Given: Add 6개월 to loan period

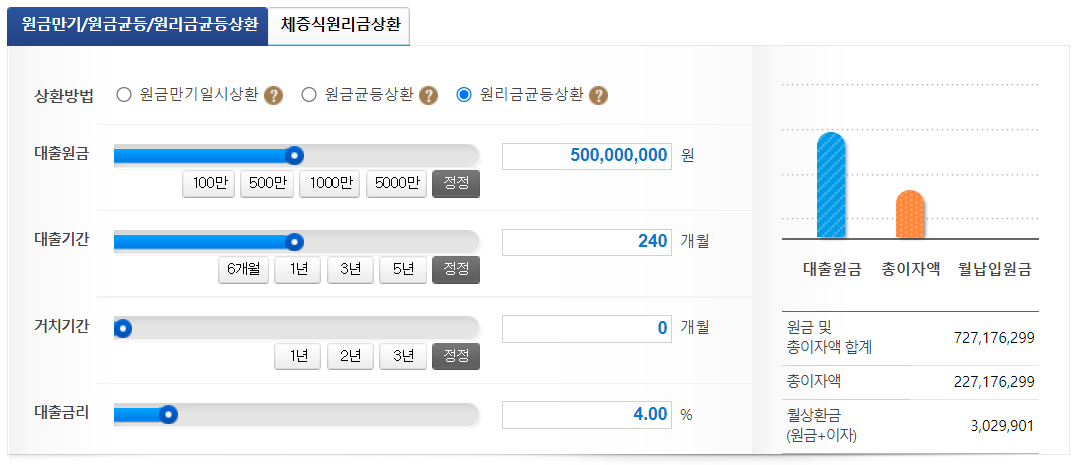Looking at the screenshot, I should click(x=244, y=270).
